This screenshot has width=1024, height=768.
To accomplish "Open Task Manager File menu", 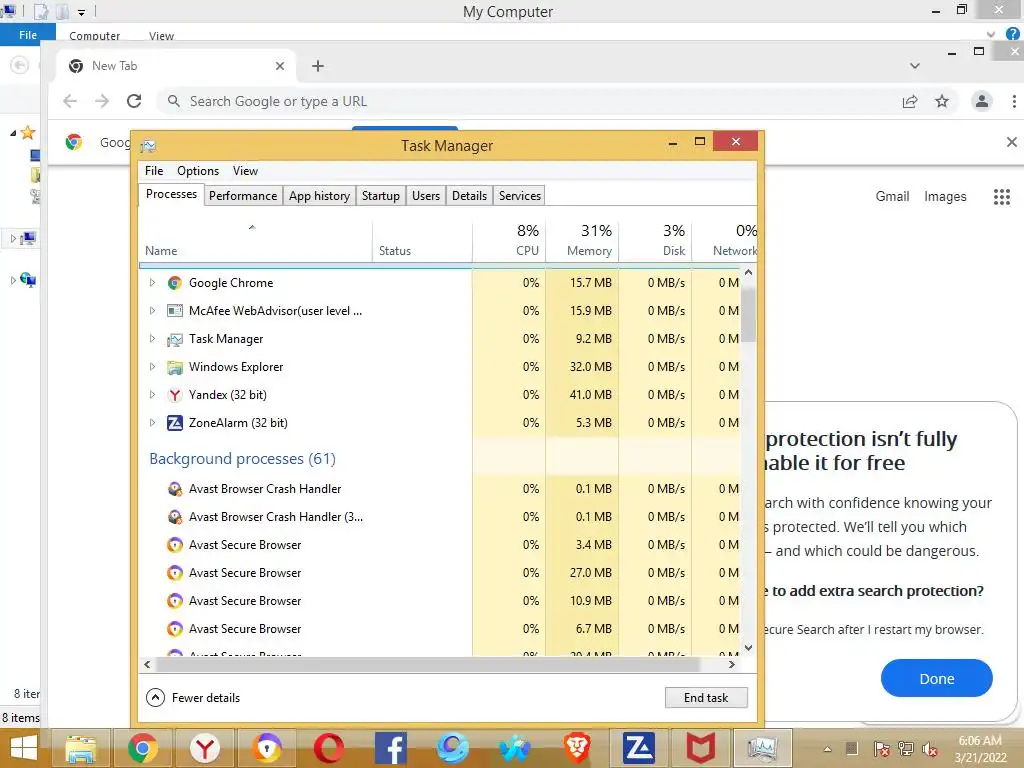I will tap(154, 171).
